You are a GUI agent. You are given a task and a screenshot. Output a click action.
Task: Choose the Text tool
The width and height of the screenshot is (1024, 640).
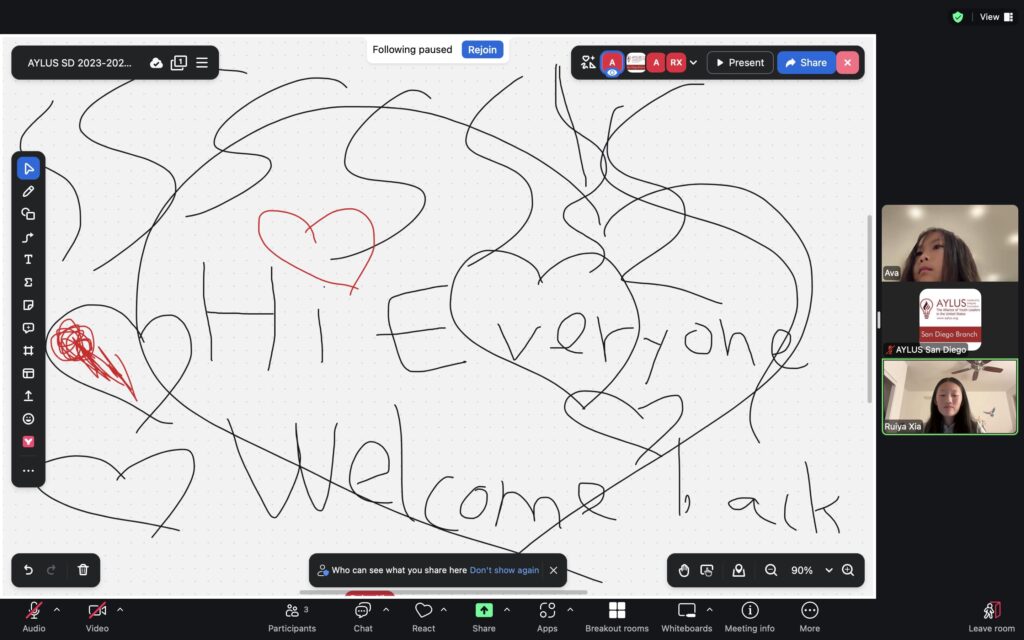pos(28,260)
